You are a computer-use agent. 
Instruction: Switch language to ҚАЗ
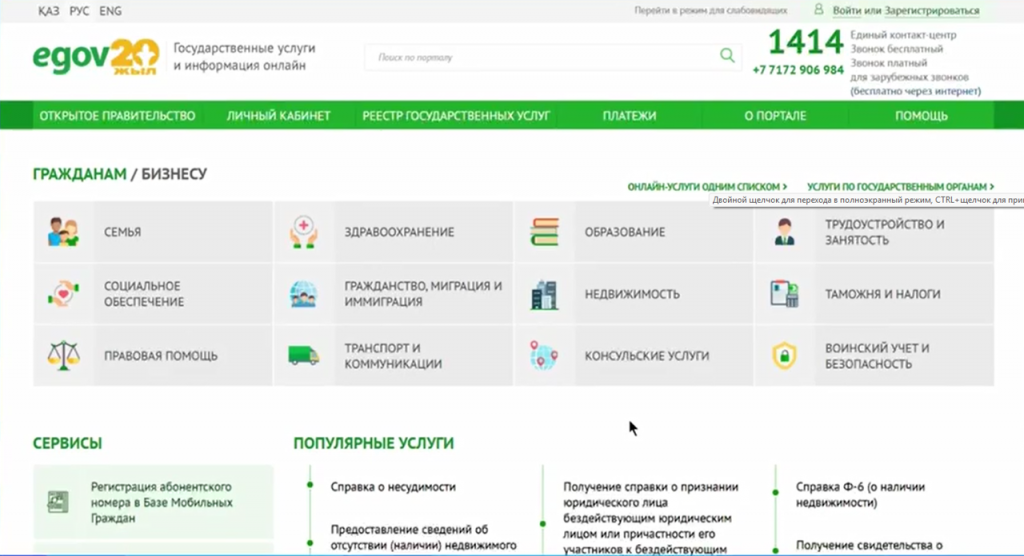tap(48, 11)
